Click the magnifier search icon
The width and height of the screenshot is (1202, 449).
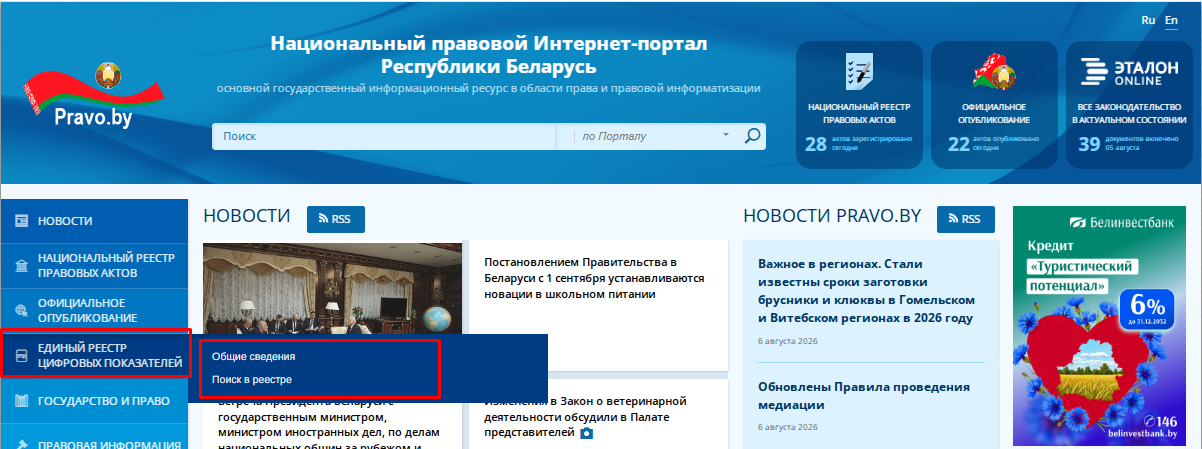coord(753,136)
